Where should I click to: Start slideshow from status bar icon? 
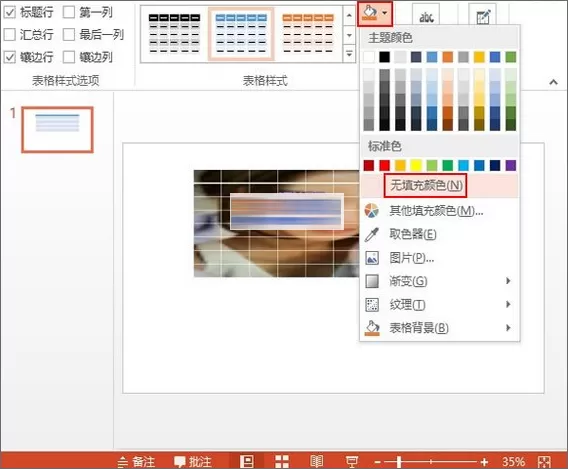(351, 461)
